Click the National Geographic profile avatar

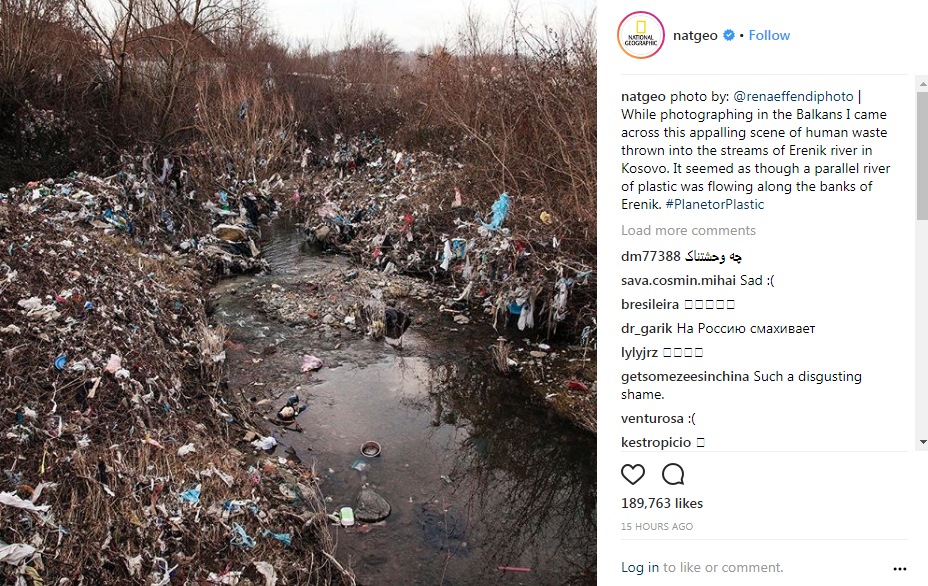click(640, 35)
